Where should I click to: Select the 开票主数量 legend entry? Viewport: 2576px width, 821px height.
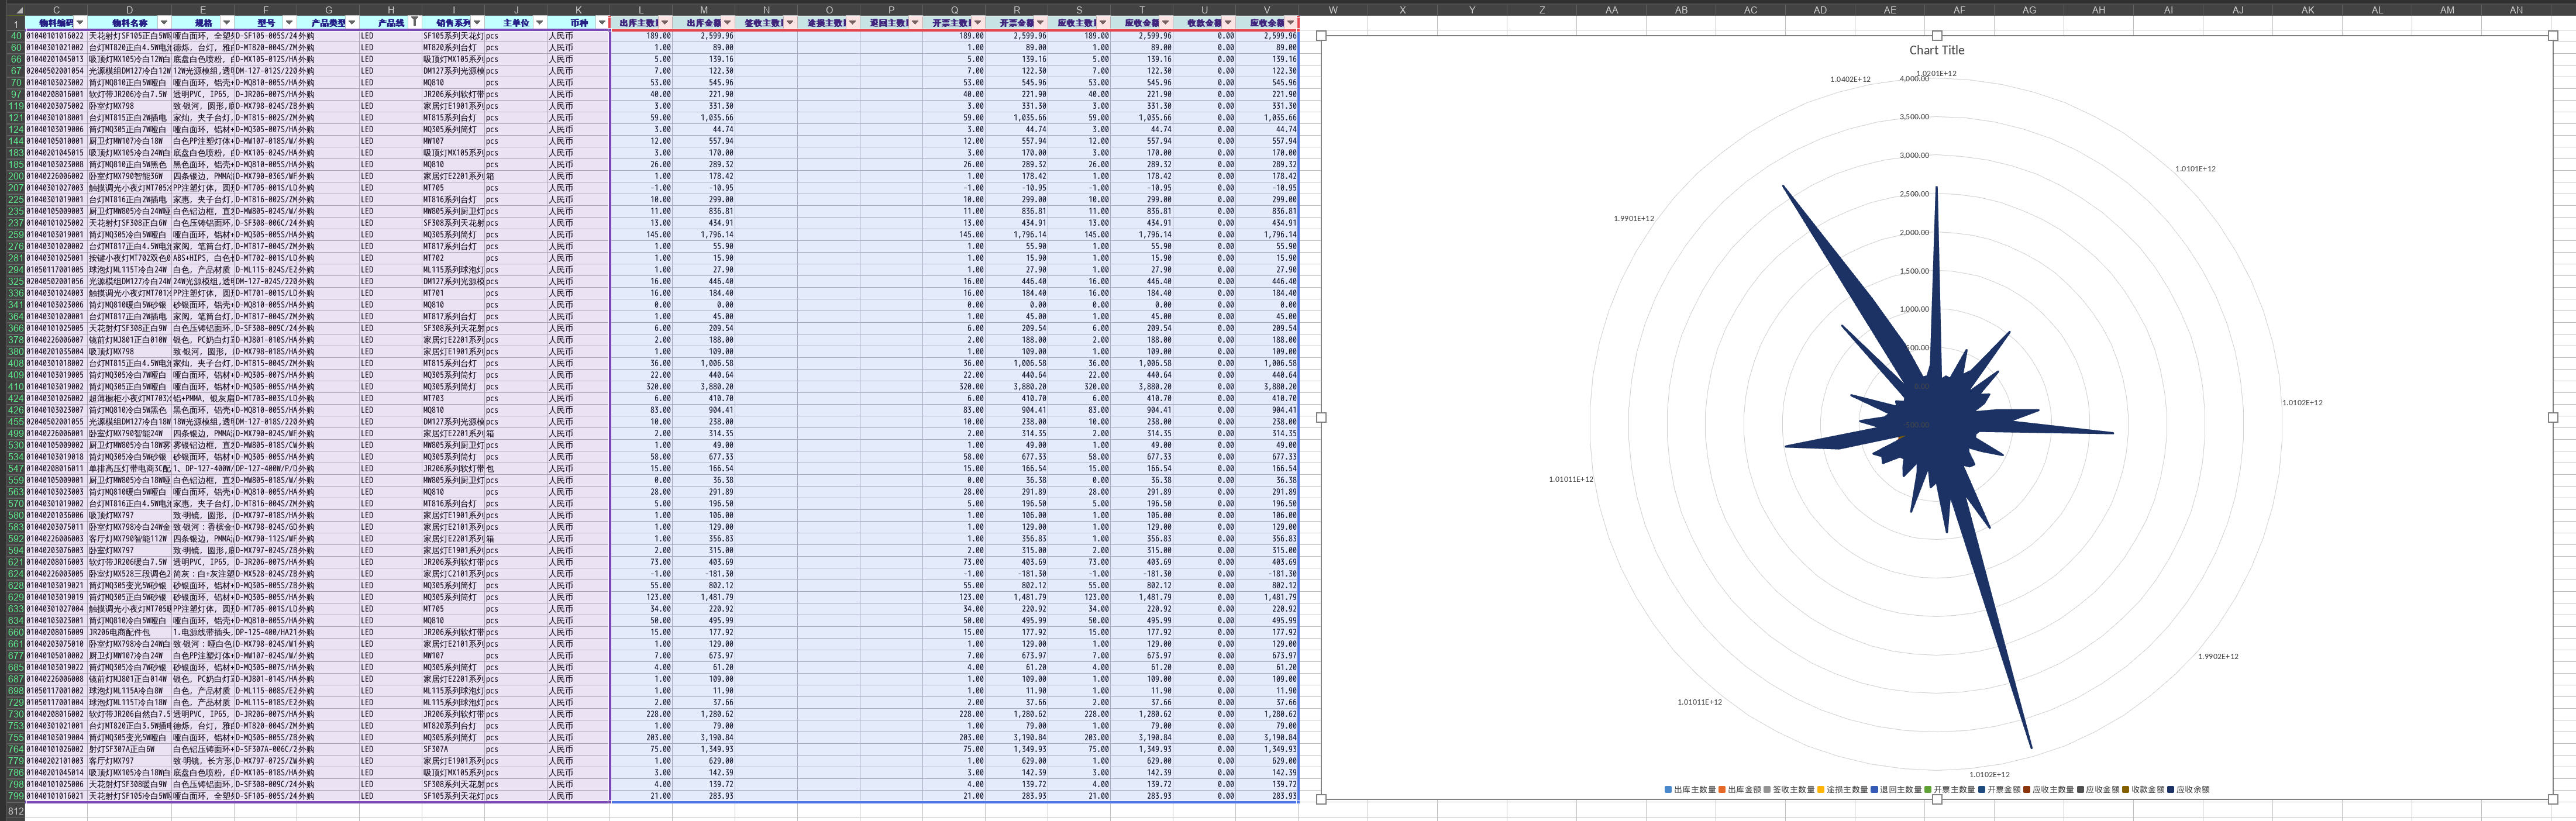1950,790
